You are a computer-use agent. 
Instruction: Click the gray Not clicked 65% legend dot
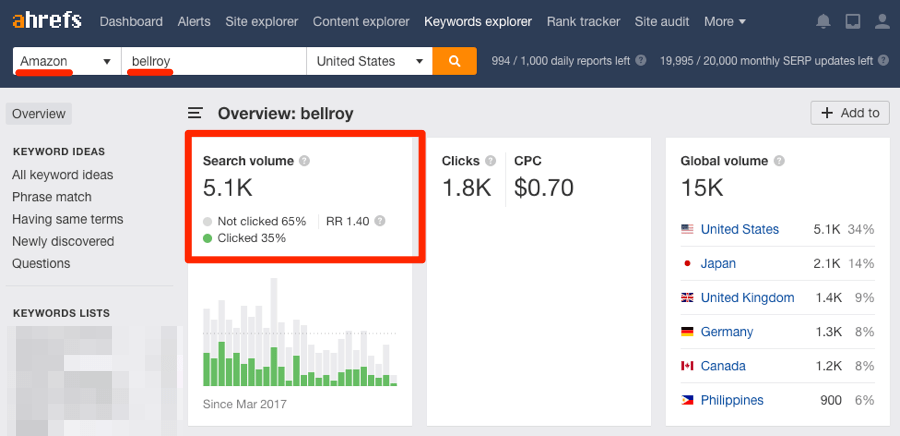tap(207, 221)
